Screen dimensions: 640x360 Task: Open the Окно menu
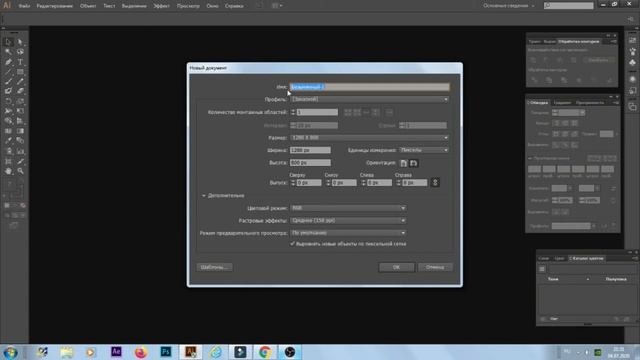pos(212,6)
